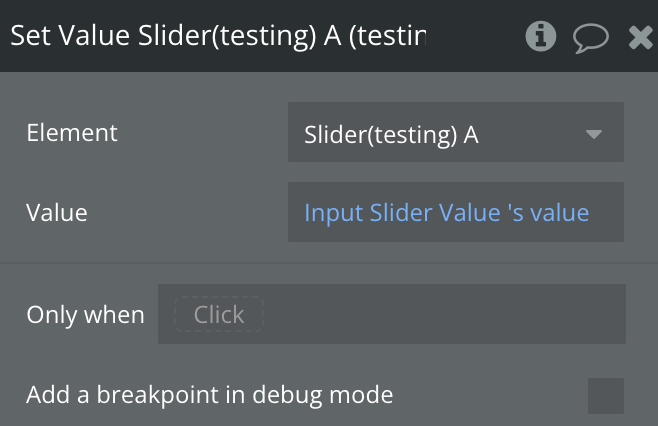Click the 'Element' field label
This screenshot has width=658, height=426.
(x=72, y=132)
